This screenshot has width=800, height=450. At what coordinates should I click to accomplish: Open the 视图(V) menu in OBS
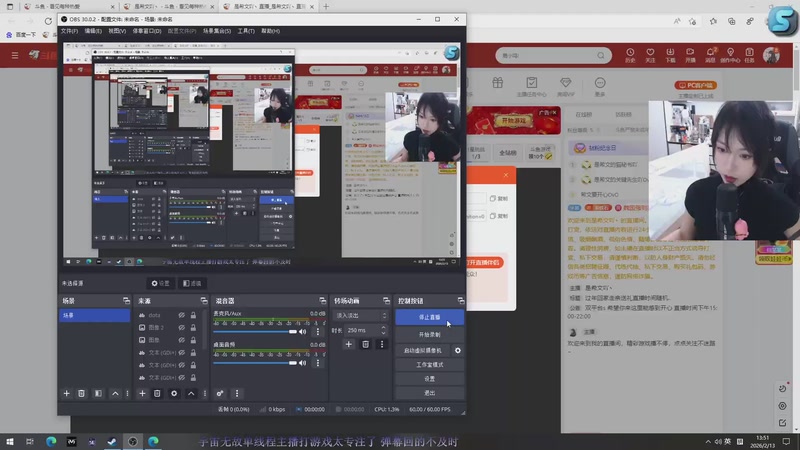pyautogui.click(x=117, y=31)
